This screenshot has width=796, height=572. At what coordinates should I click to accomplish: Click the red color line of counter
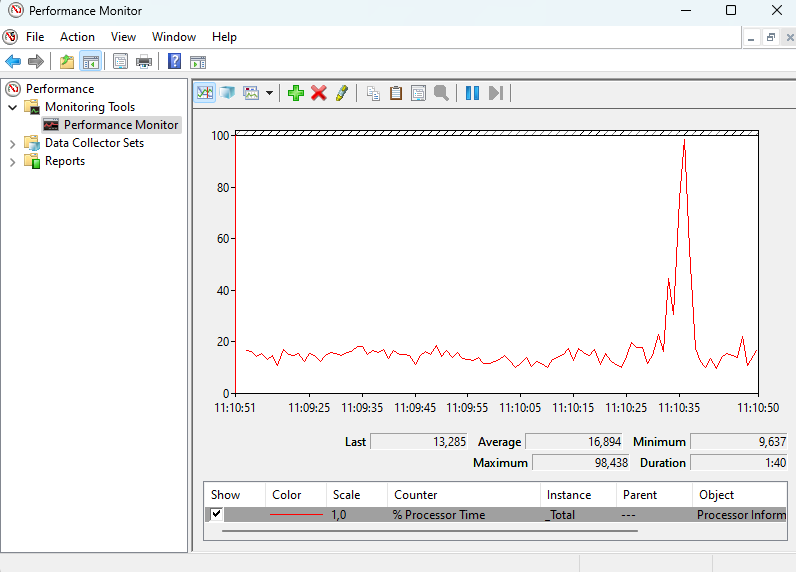tap(298, 515)
